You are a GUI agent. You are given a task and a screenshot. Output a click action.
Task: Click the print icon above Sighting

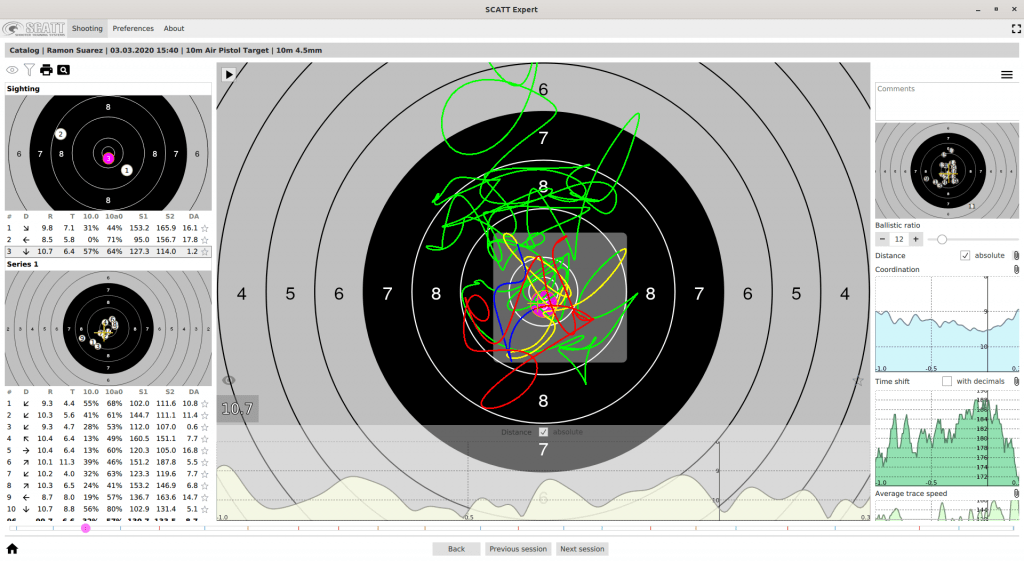(46, 70)
